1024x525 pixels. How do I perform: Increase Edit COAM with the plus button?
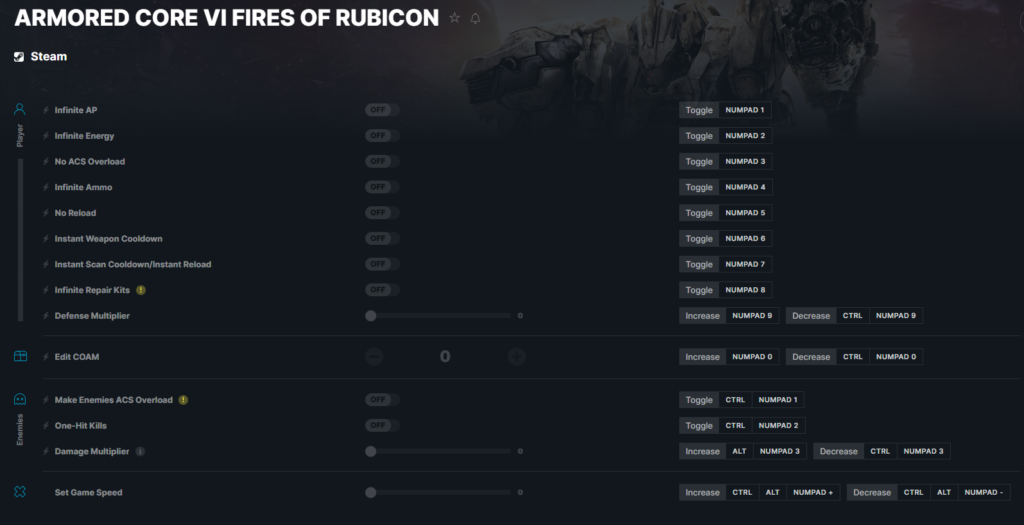(517, 357)
